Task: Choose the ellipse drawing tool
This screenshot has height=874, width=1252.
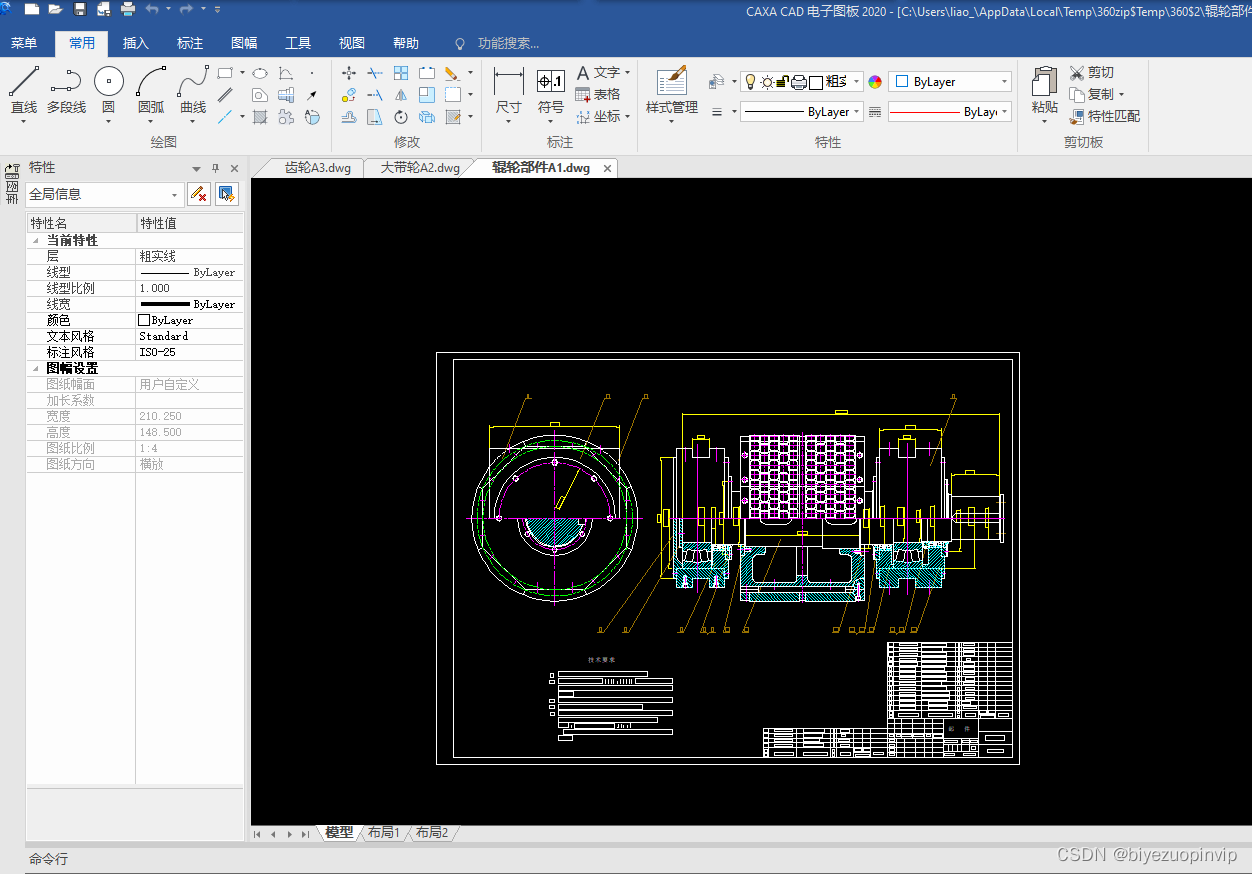Action: tap(259, 73)
